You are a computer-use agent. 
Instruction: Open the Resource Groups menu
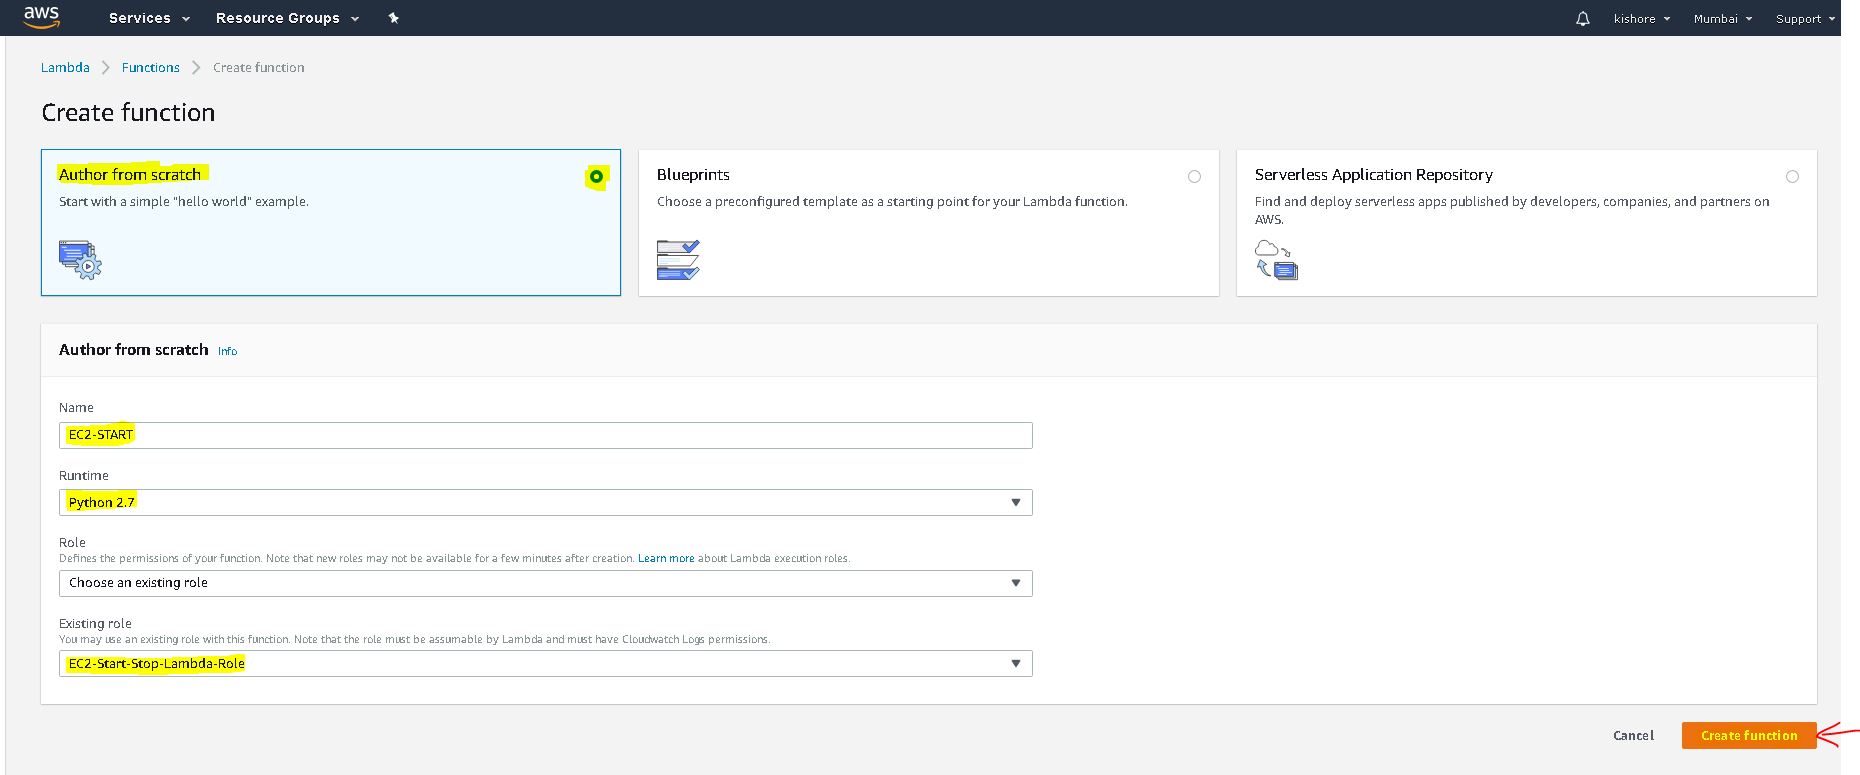286,18
